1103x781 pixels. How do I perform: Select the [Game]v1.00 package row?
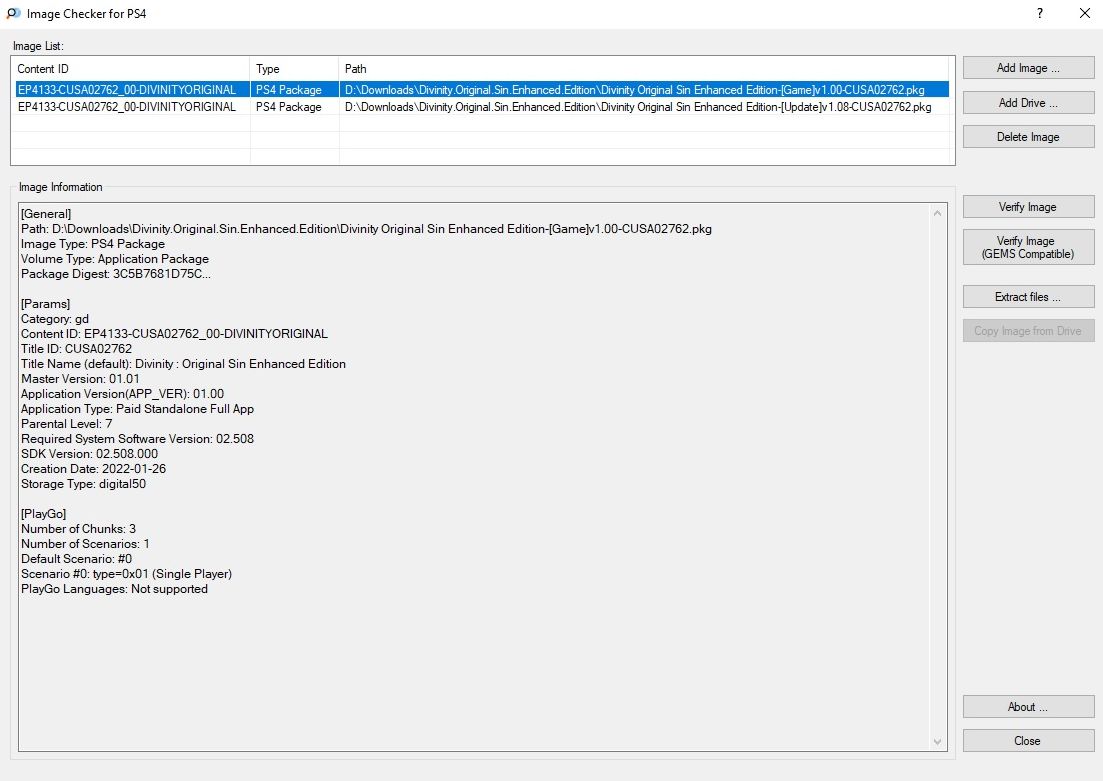(482, 90)
